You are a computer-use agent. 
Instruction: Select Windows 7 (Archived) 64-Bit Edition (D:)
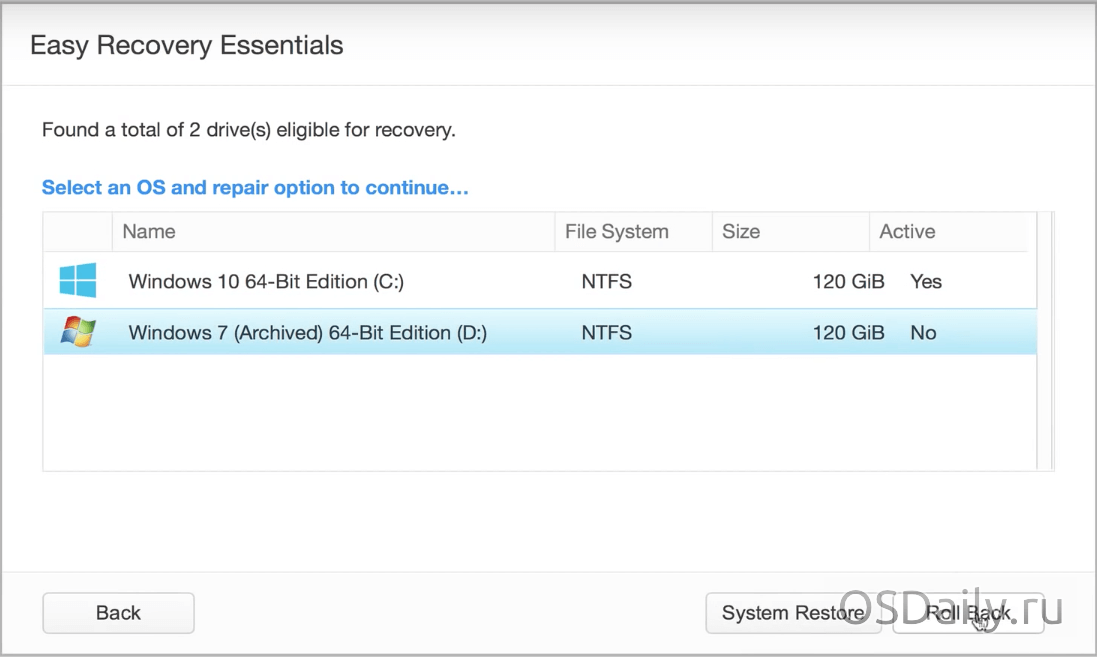307,333
